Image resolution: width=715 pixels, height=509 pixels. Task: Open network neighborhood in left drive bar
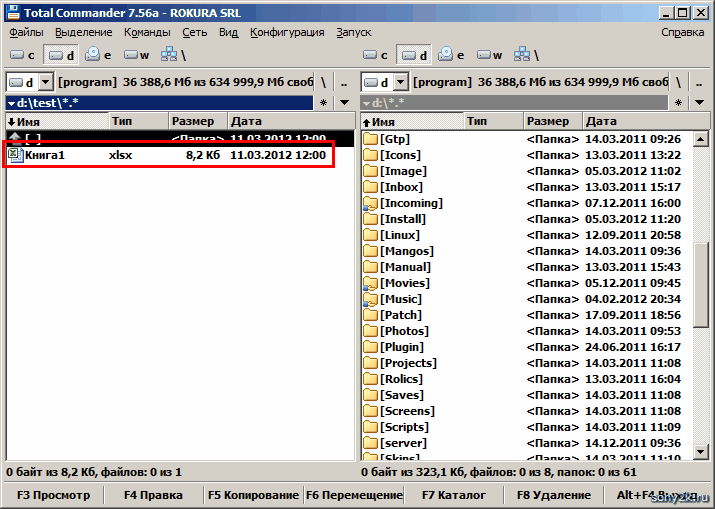tap(173, 55)
